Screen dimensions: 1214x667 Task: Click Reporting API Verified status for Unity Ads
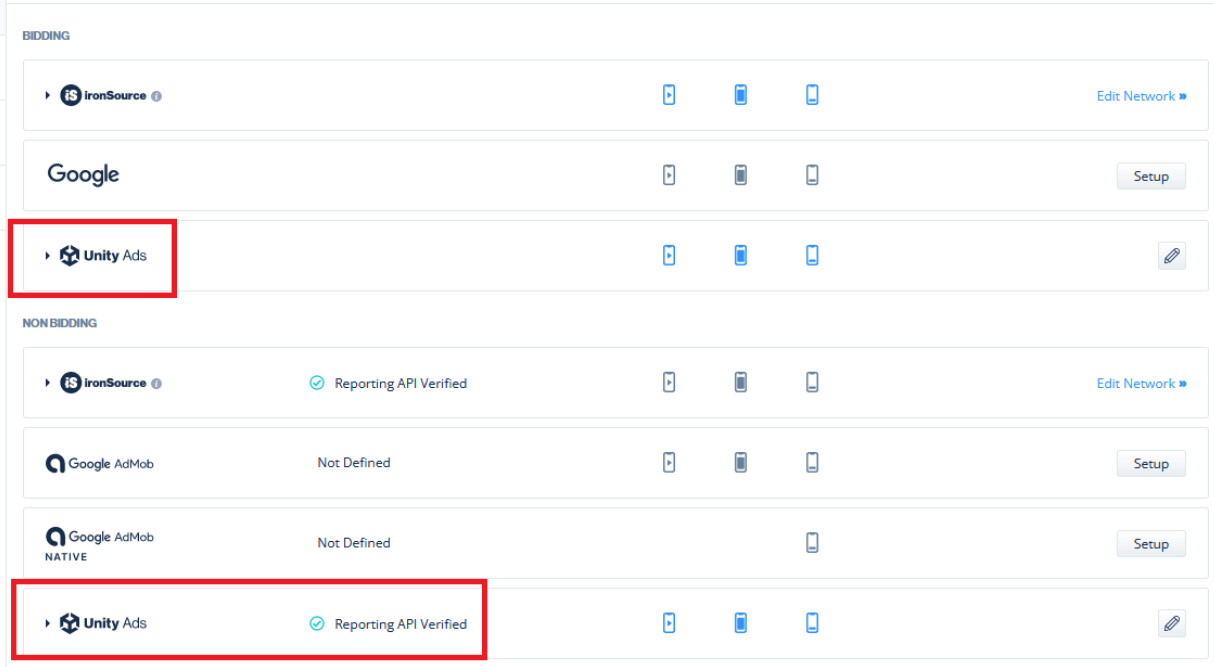[x=400, y=624]
